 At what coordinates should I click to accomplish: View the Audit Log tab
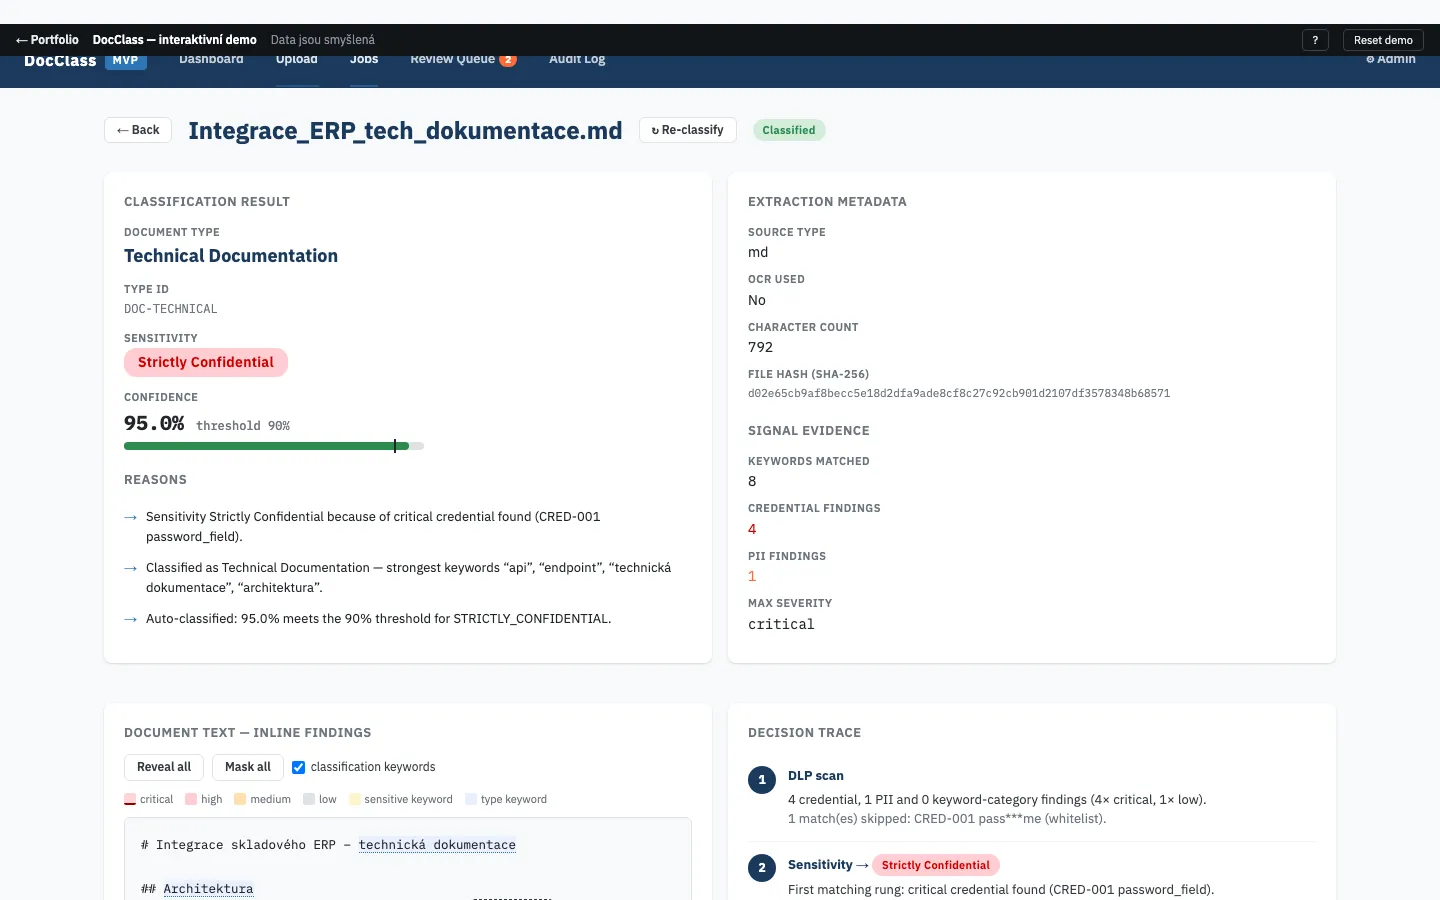(x=577, y=59)
